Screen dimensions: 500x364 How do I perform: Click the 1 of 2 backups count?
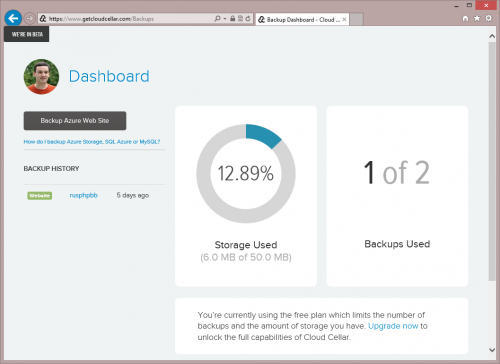click(397, 173)
